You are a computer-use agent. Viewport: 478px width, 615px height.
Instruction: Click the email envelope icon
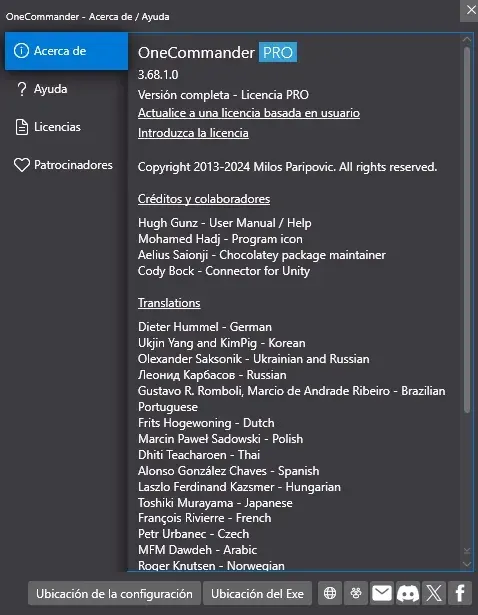pos(382,593)
